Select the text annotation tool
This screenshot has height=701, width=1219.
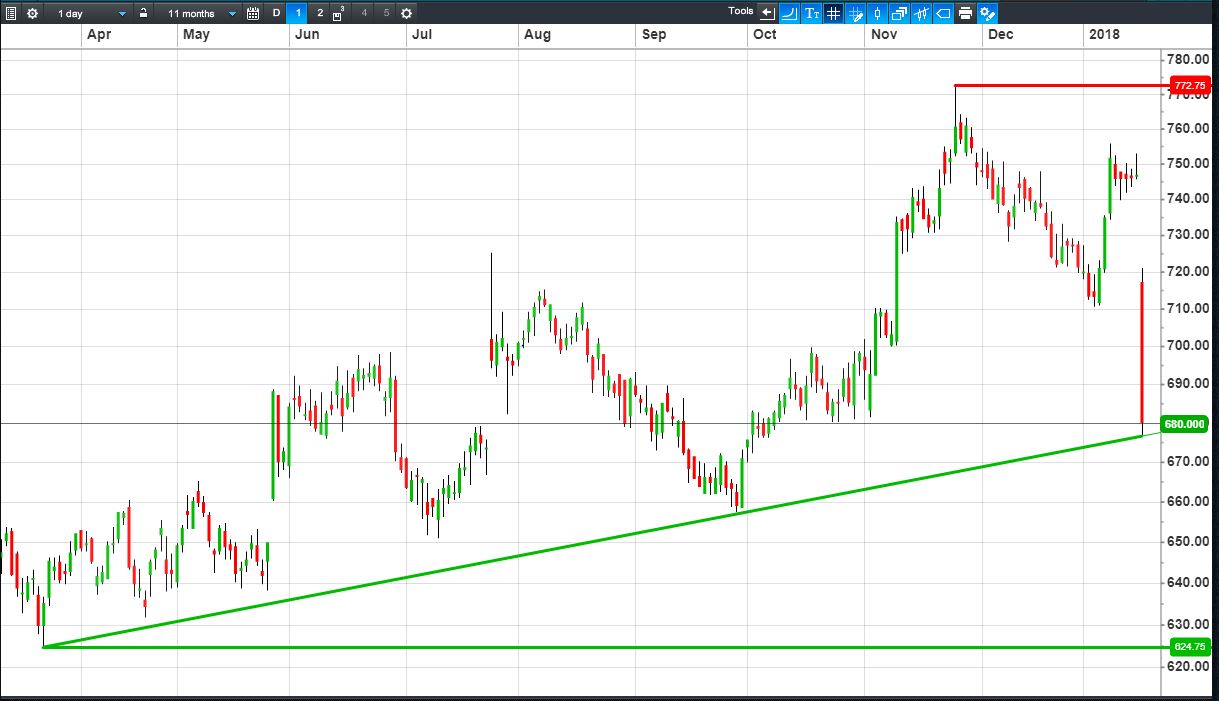(811, 13)
